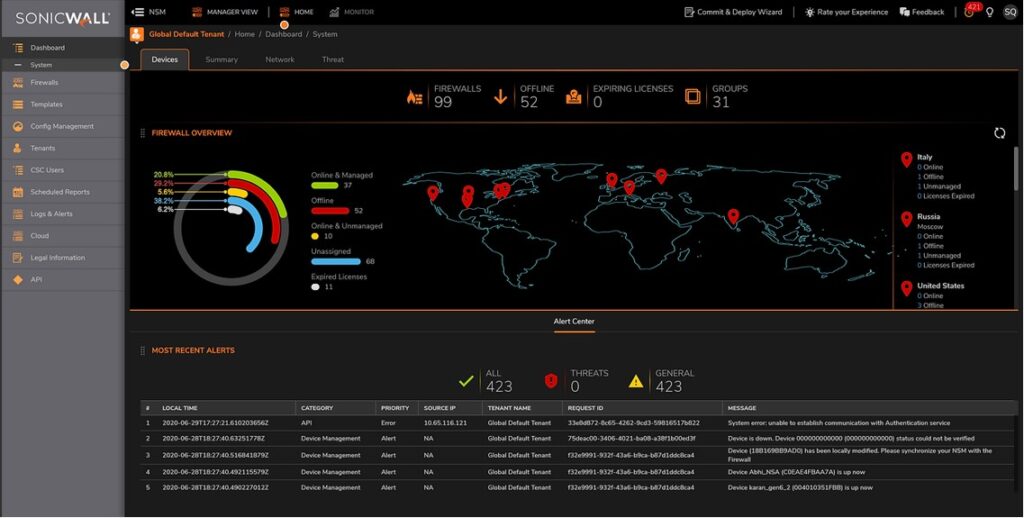
Task: Select the Alert Center tab
Action: point(574,321)
